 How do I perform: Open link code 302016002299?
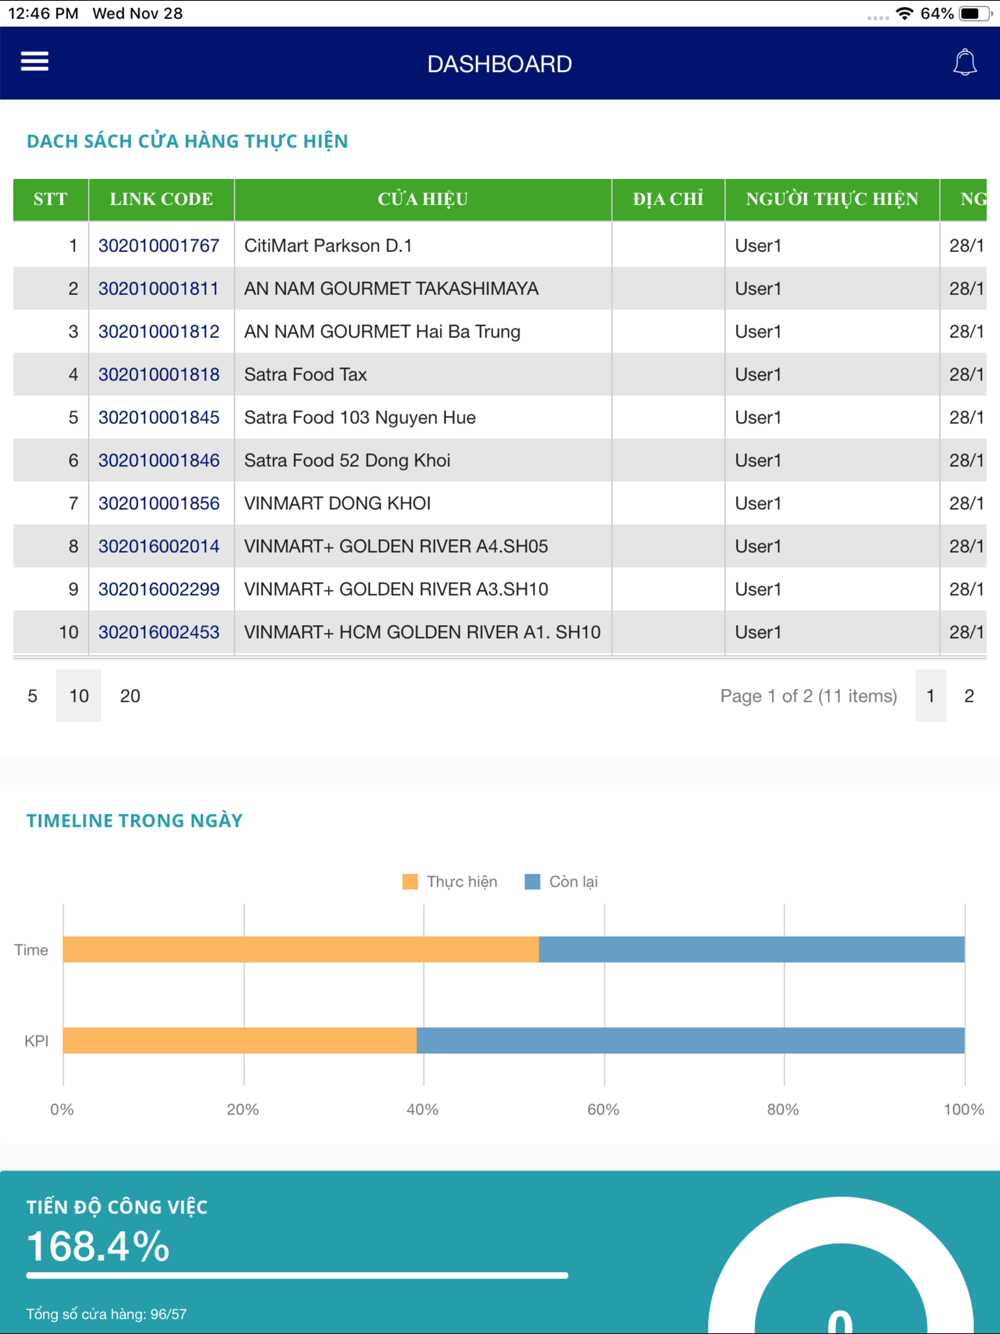pos(159,590)
